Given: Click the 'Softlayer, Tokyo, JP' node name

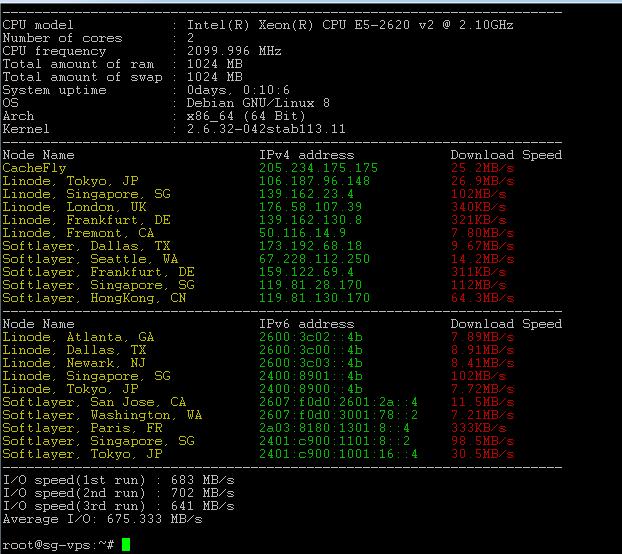Looking at the screenshot, I should 83,454.
